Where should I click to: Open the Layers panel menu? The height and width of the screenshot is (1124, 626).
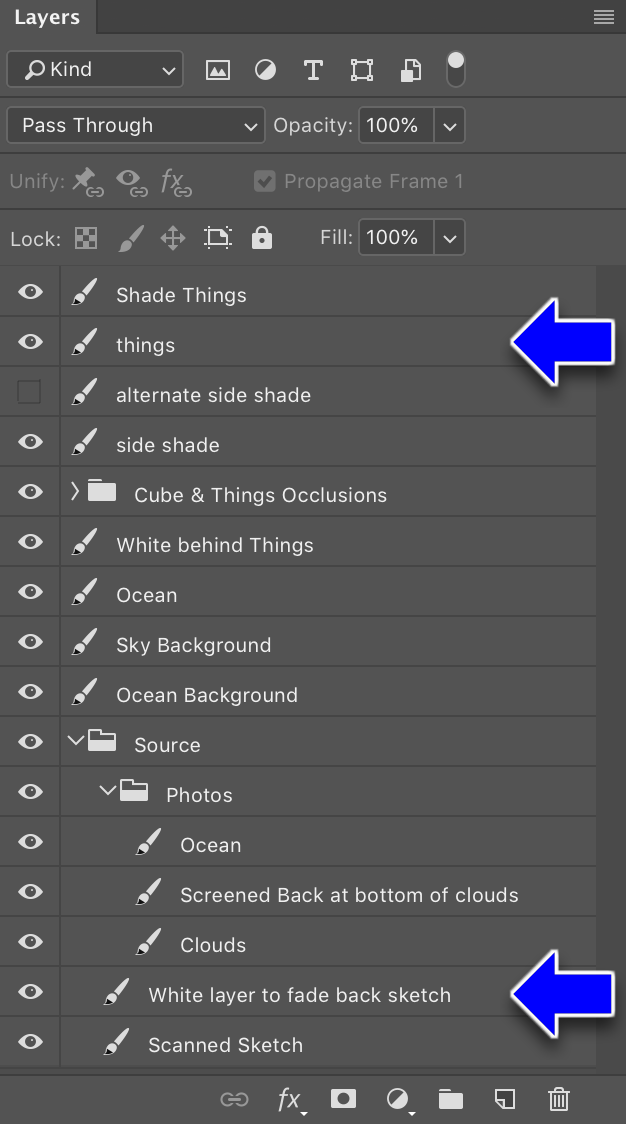604,17
